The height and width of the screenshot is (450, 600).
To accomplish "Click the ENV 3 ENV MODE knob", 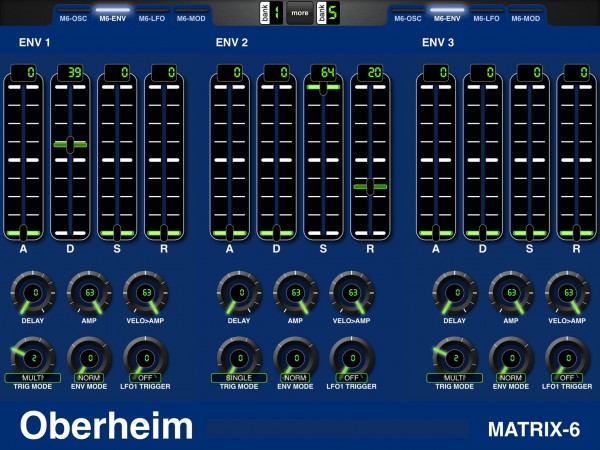I will click(511, 358).
